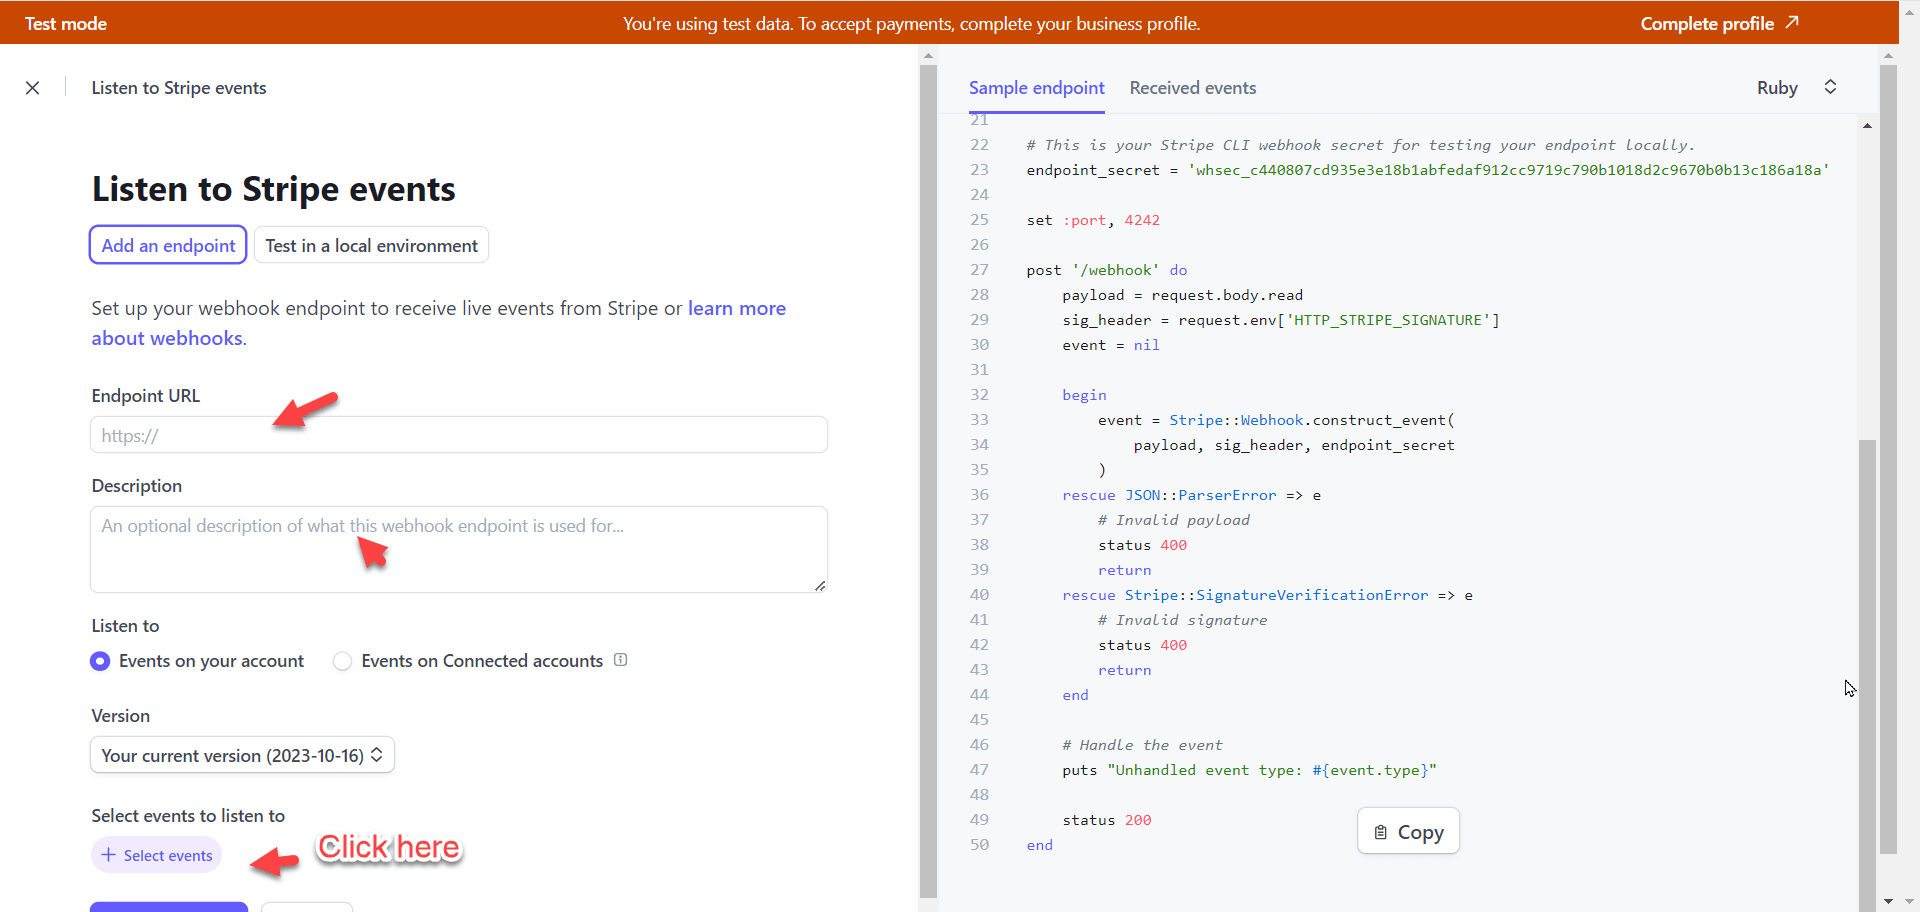This screenshot has height=912, width=1920.
Task: Open the API version dropdown
Action: point(242,755)
